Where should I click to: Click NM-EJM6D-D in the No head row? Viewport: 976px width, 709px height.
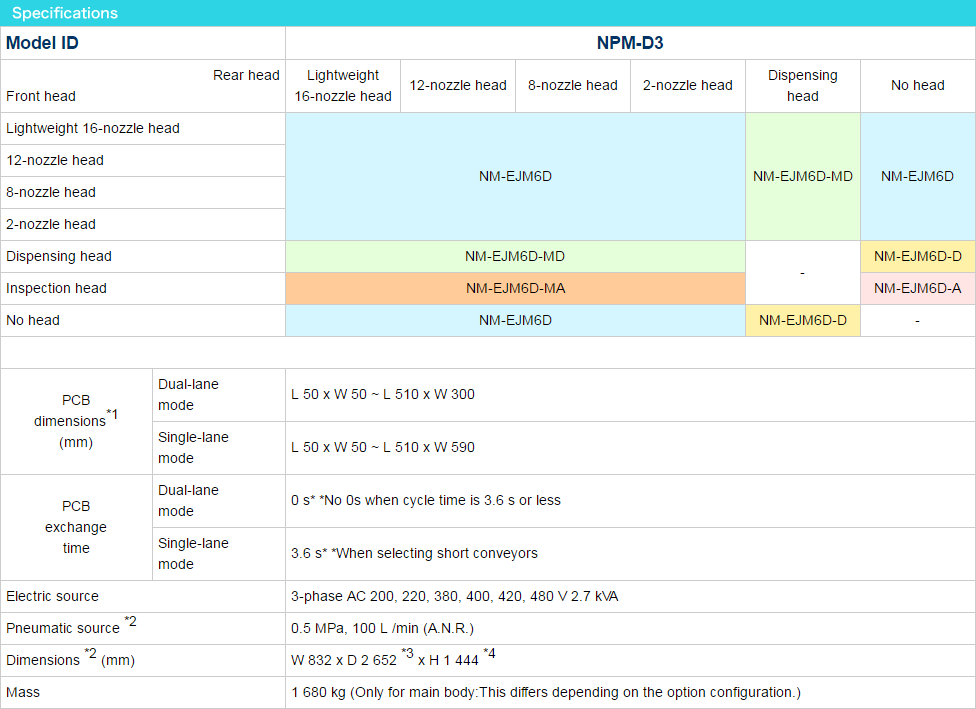803,321
